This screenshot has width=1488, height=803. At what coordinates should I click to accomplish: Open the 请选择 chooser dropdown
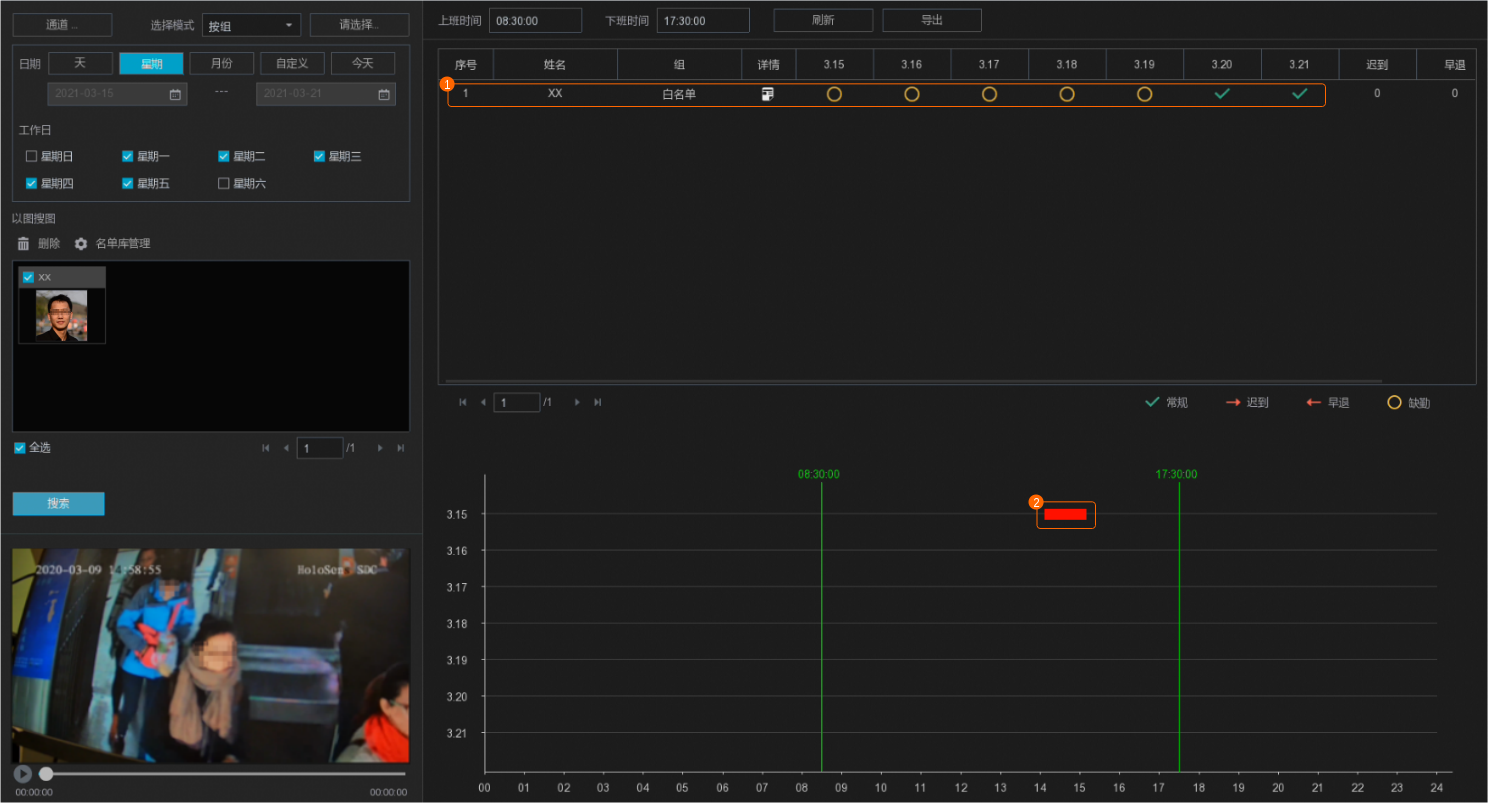point(359,25)
